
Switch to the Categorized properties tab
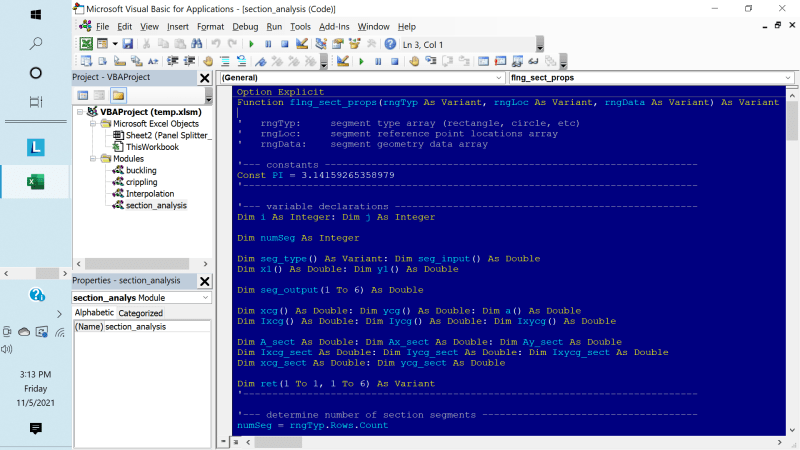tap(140, 313)
